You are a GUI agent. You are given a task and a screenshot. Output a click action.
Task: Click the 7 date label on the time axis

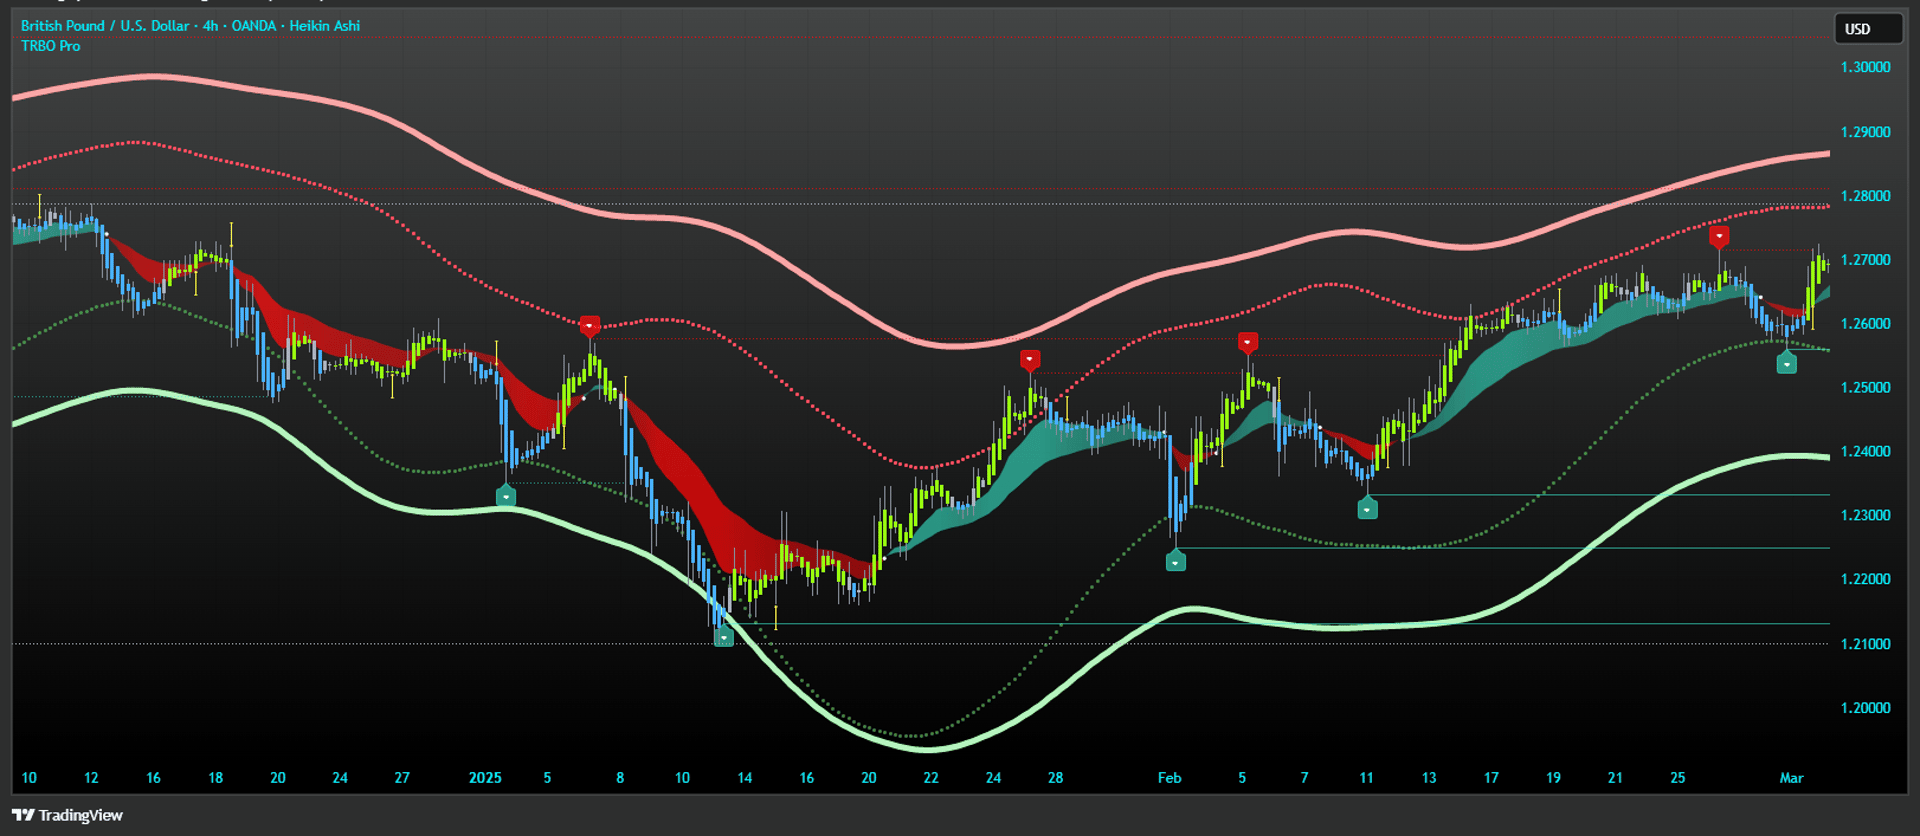pos(1304,778)
